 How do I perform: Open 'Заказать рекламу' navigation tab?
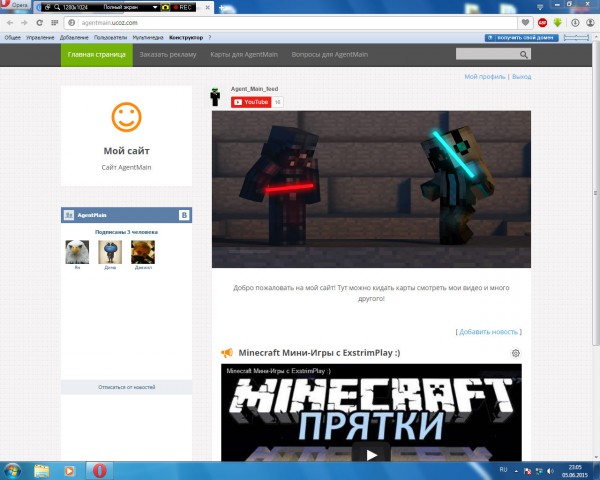(168, 55)
